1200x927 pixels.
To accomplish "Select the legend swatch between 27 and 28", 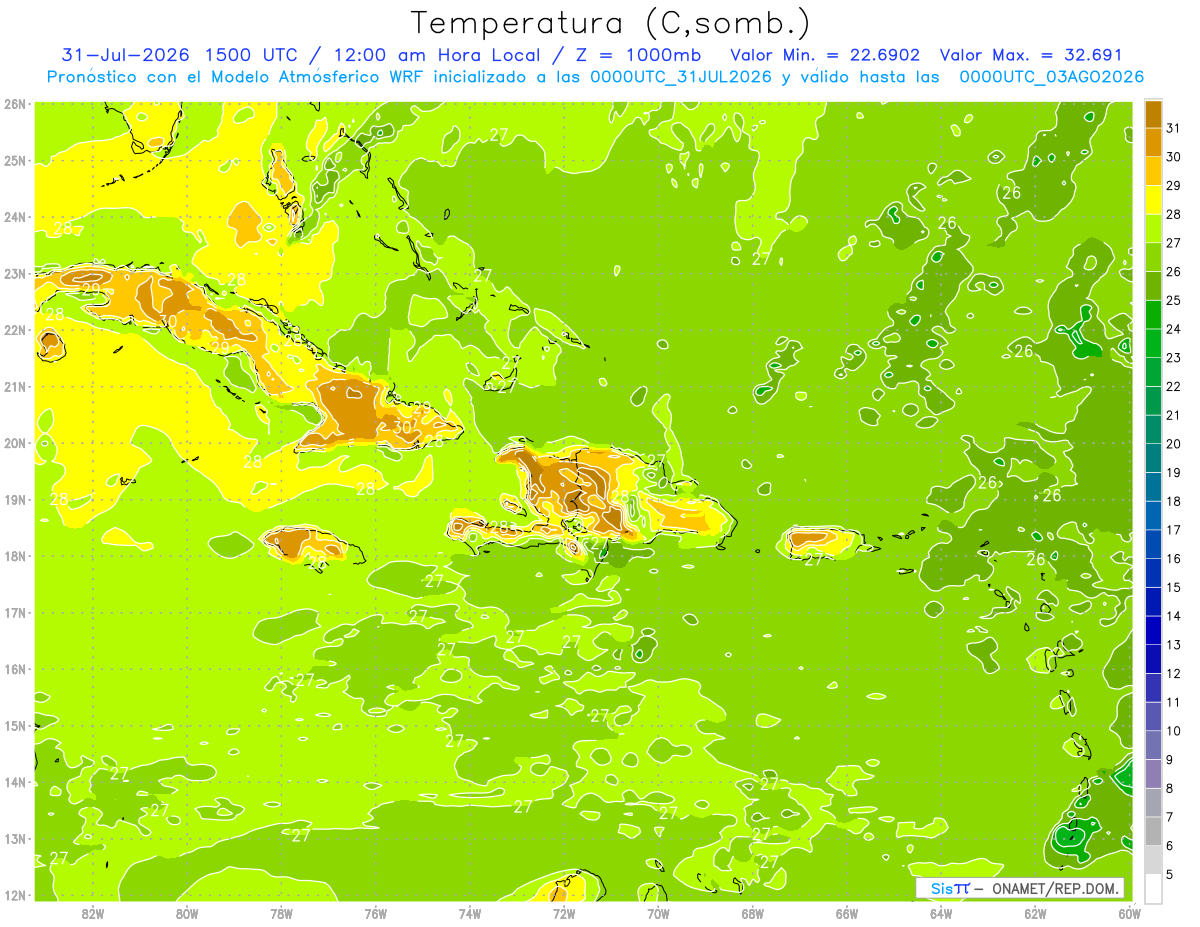I will click(x=1153, y=228).
